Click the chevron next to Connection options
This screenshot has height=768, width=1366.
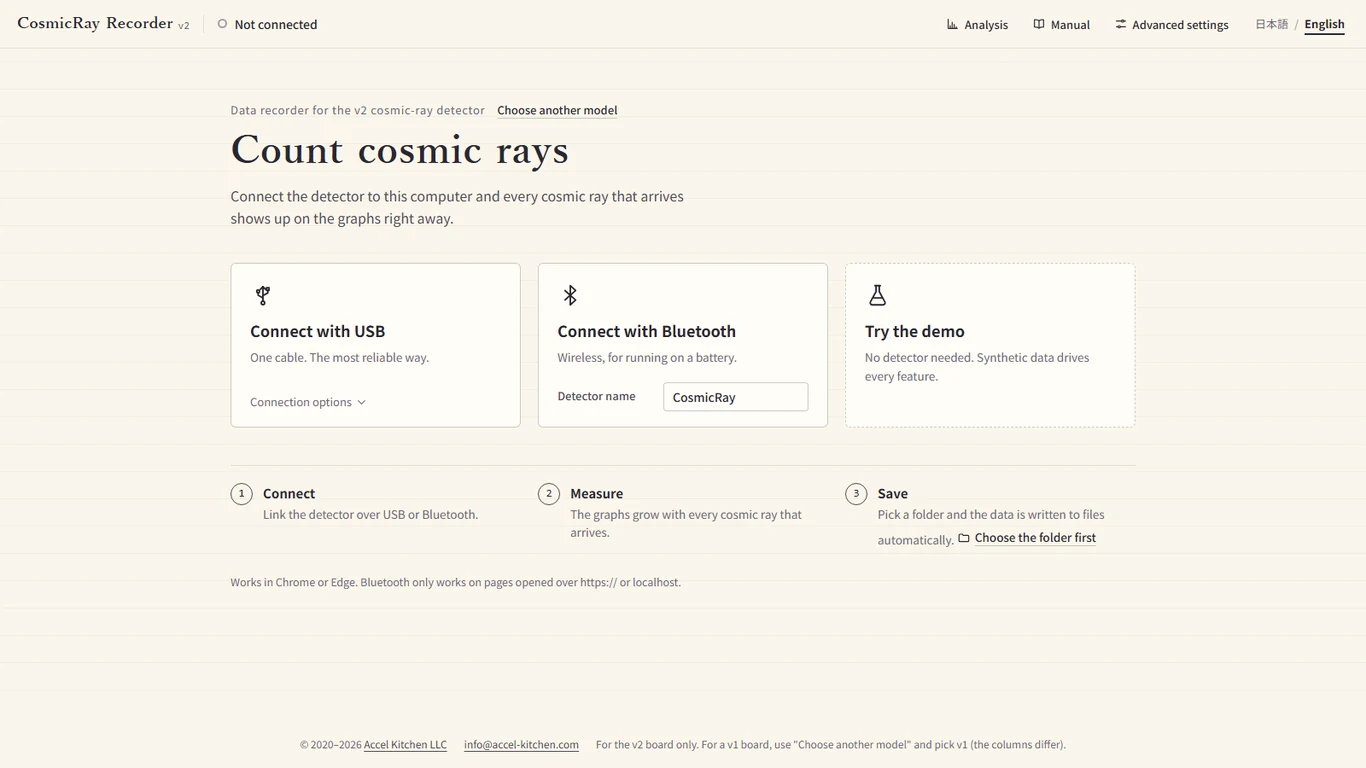click(x=361, y=402)
